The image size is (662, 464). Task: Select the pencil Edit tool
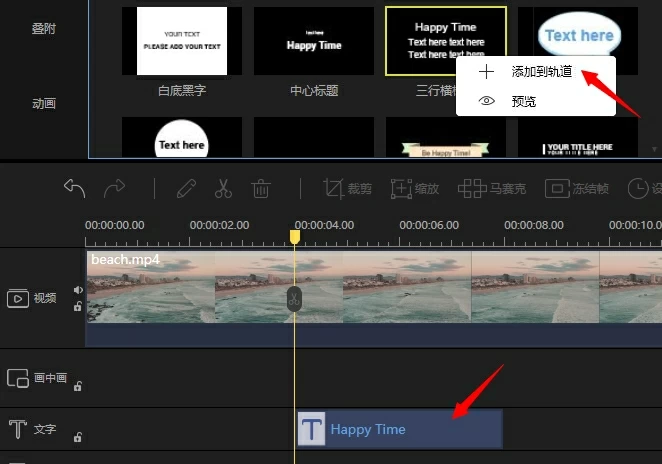coord(186,188)
